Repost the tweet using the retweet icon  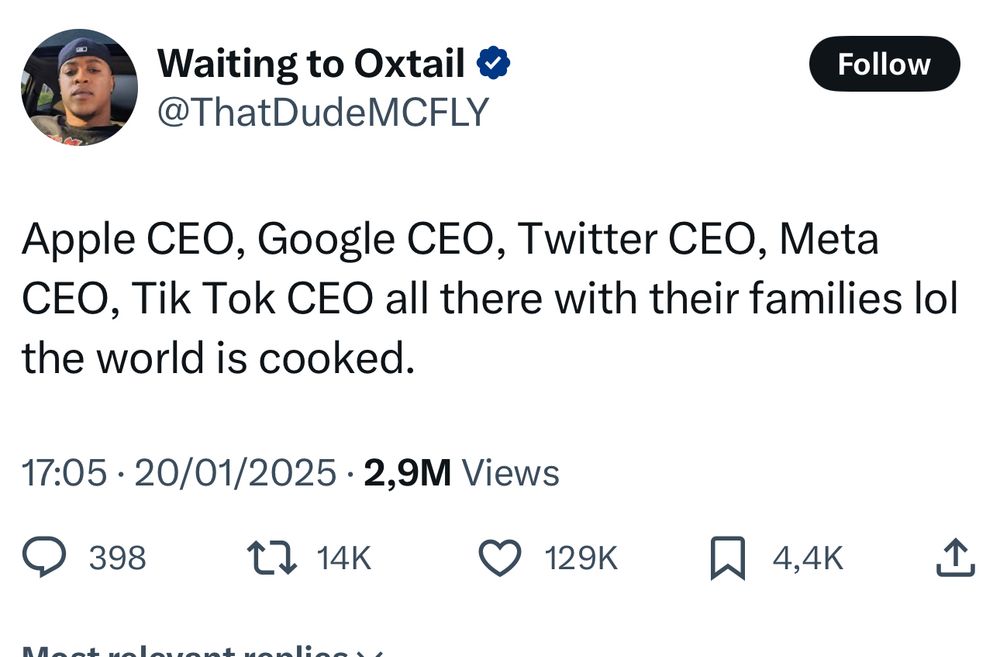point(274,558)
